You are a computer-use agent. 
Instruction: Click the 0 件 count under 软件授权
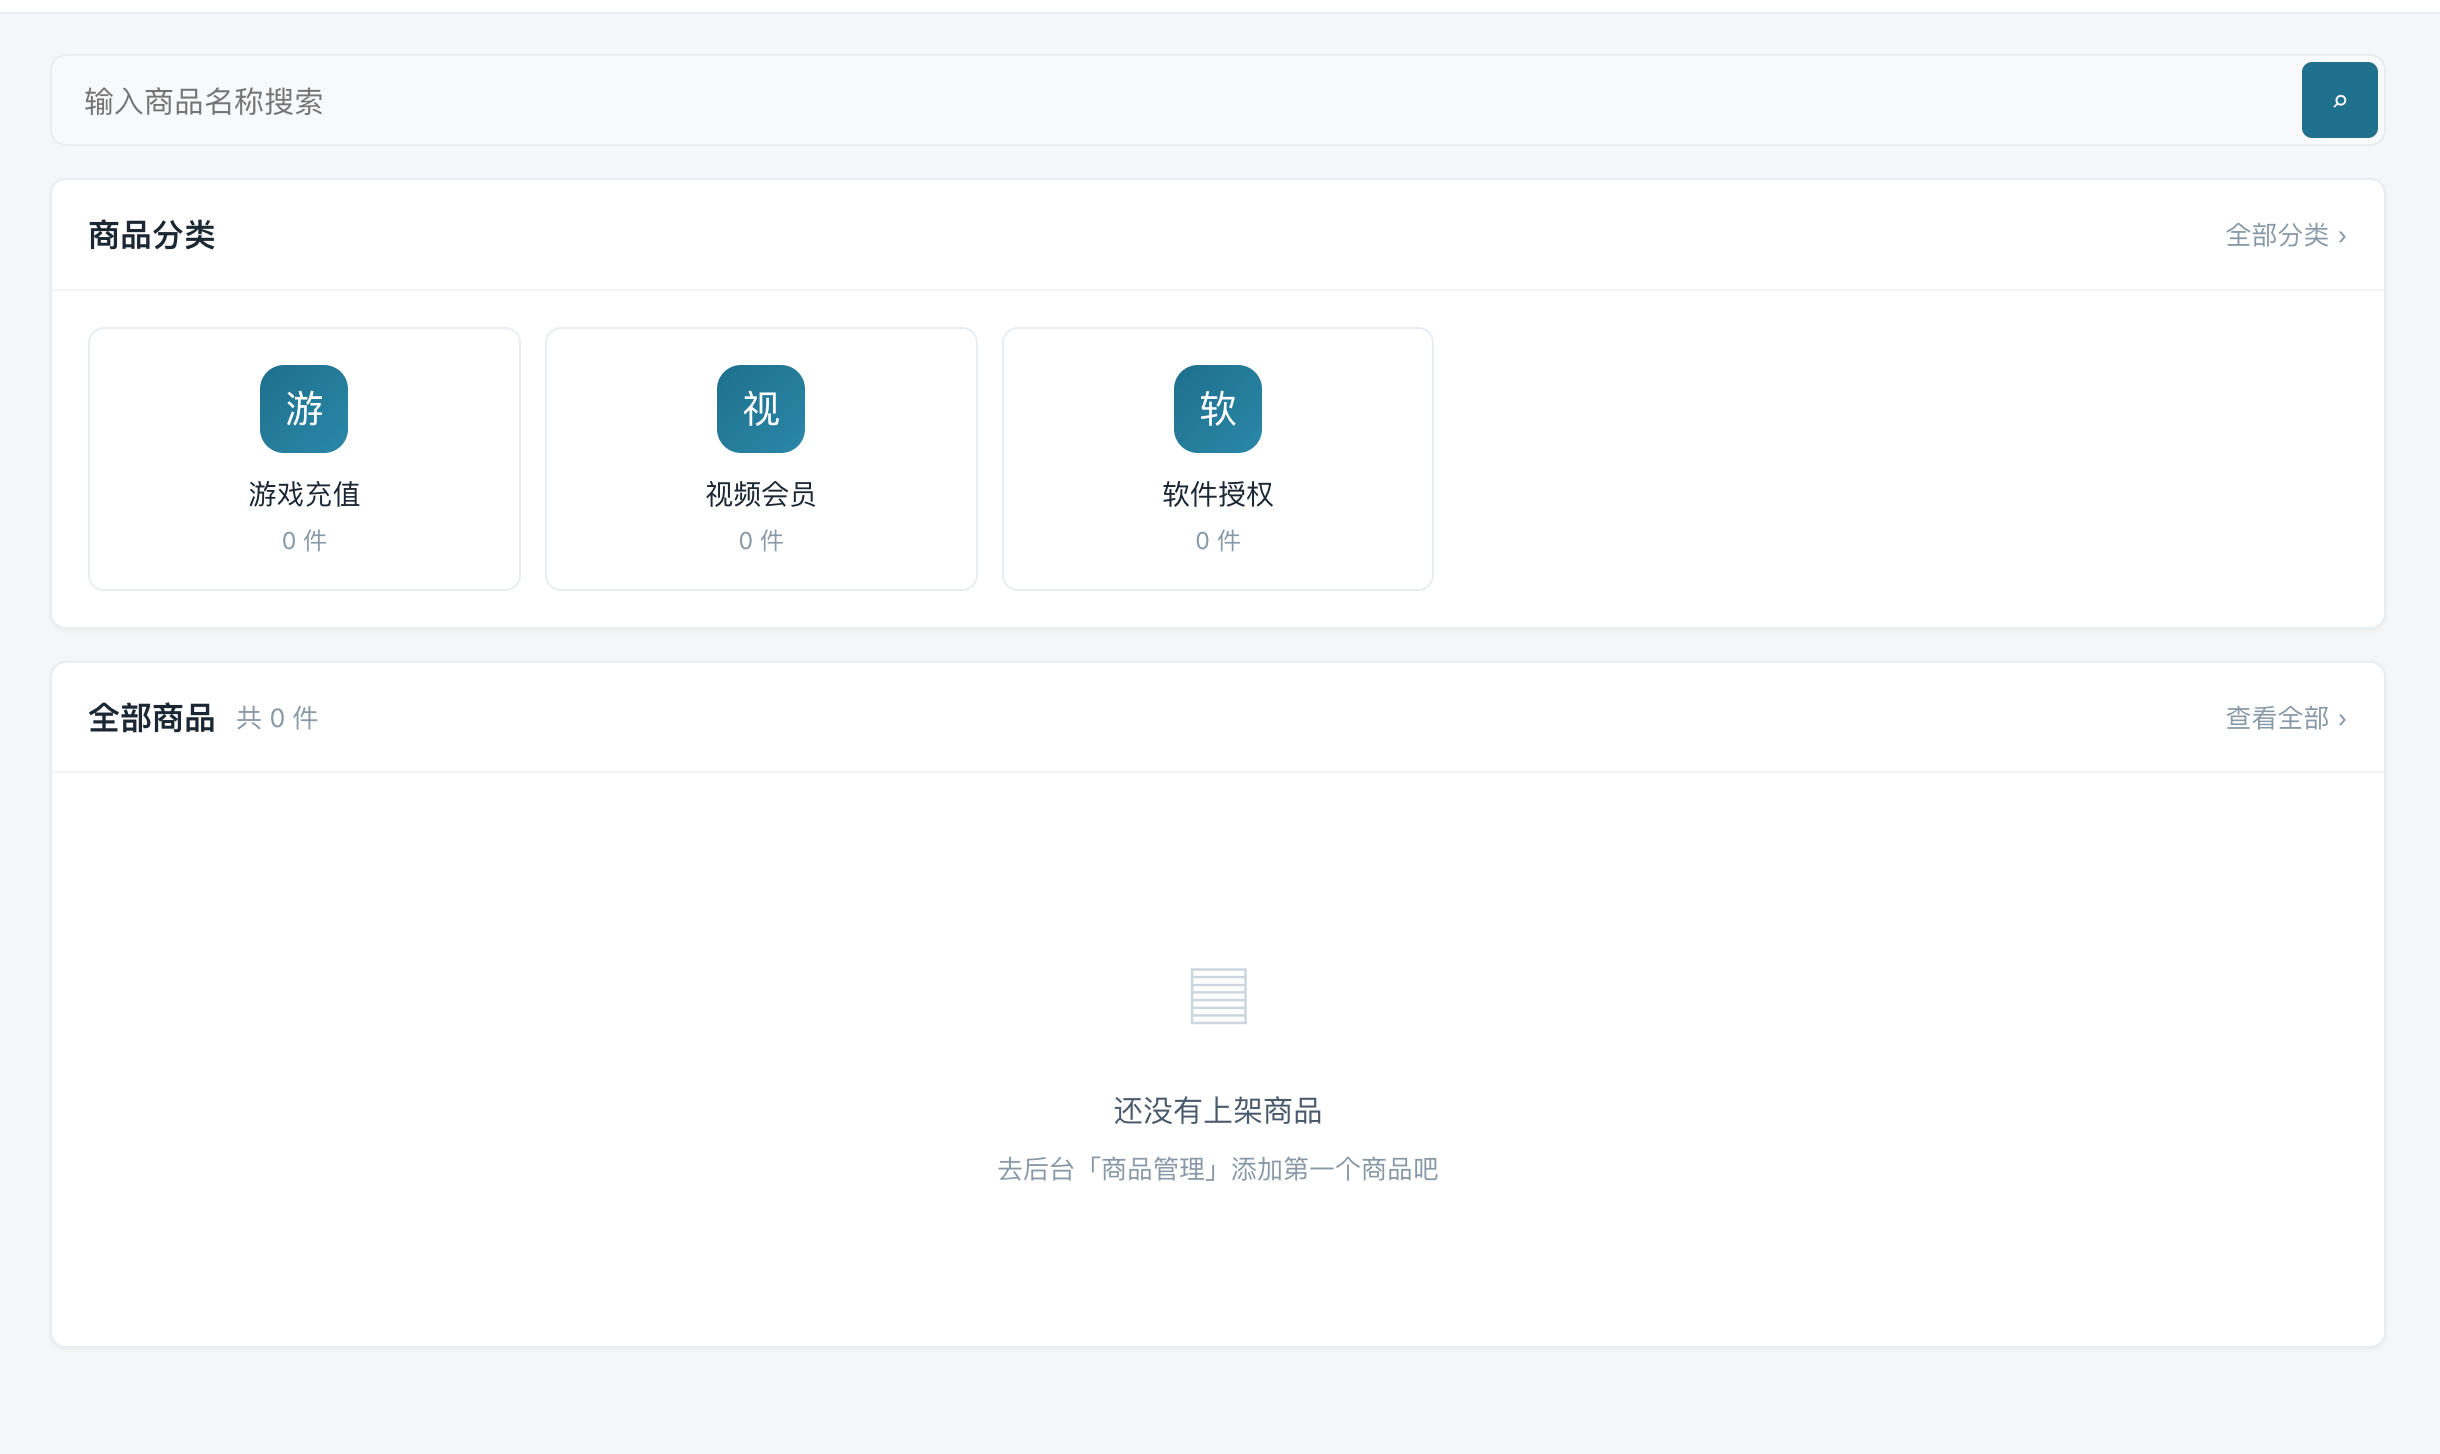1218,541
